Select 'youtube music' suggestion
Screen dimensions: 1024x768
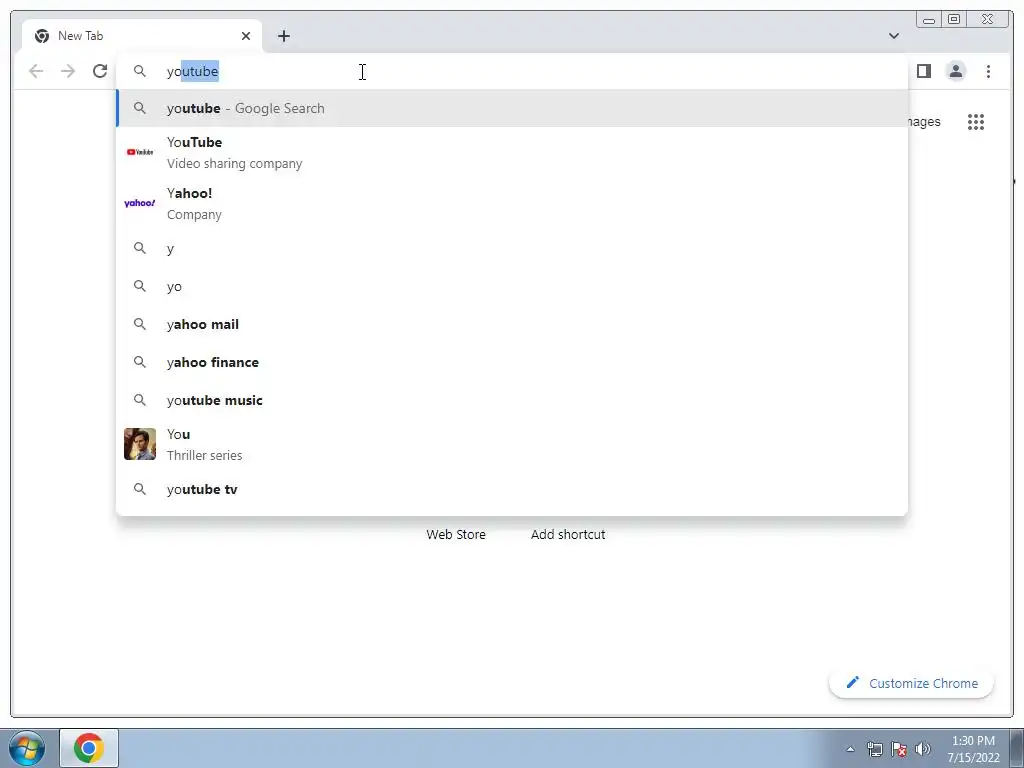tap(512, 400)
